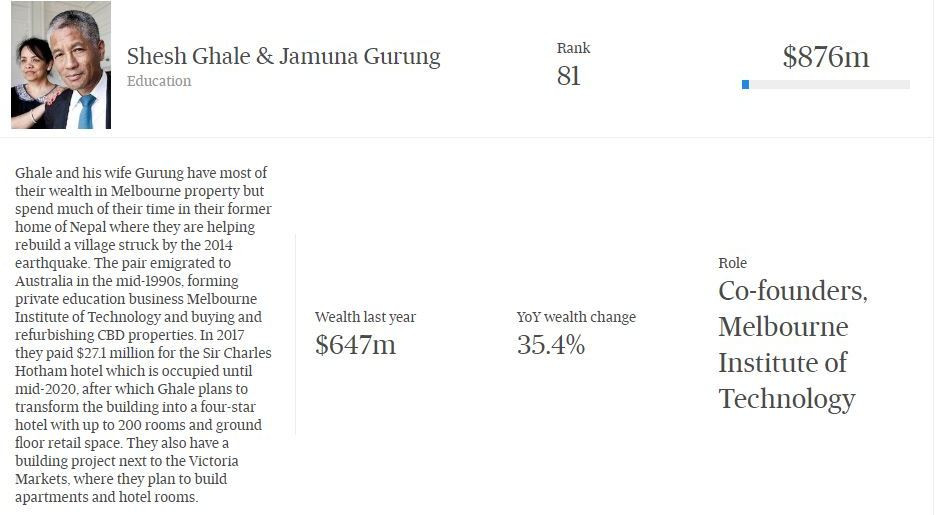The width and height of the screenshot is (937, 515).
Task: Click the Wealth last year label
Action: [365, 317]
